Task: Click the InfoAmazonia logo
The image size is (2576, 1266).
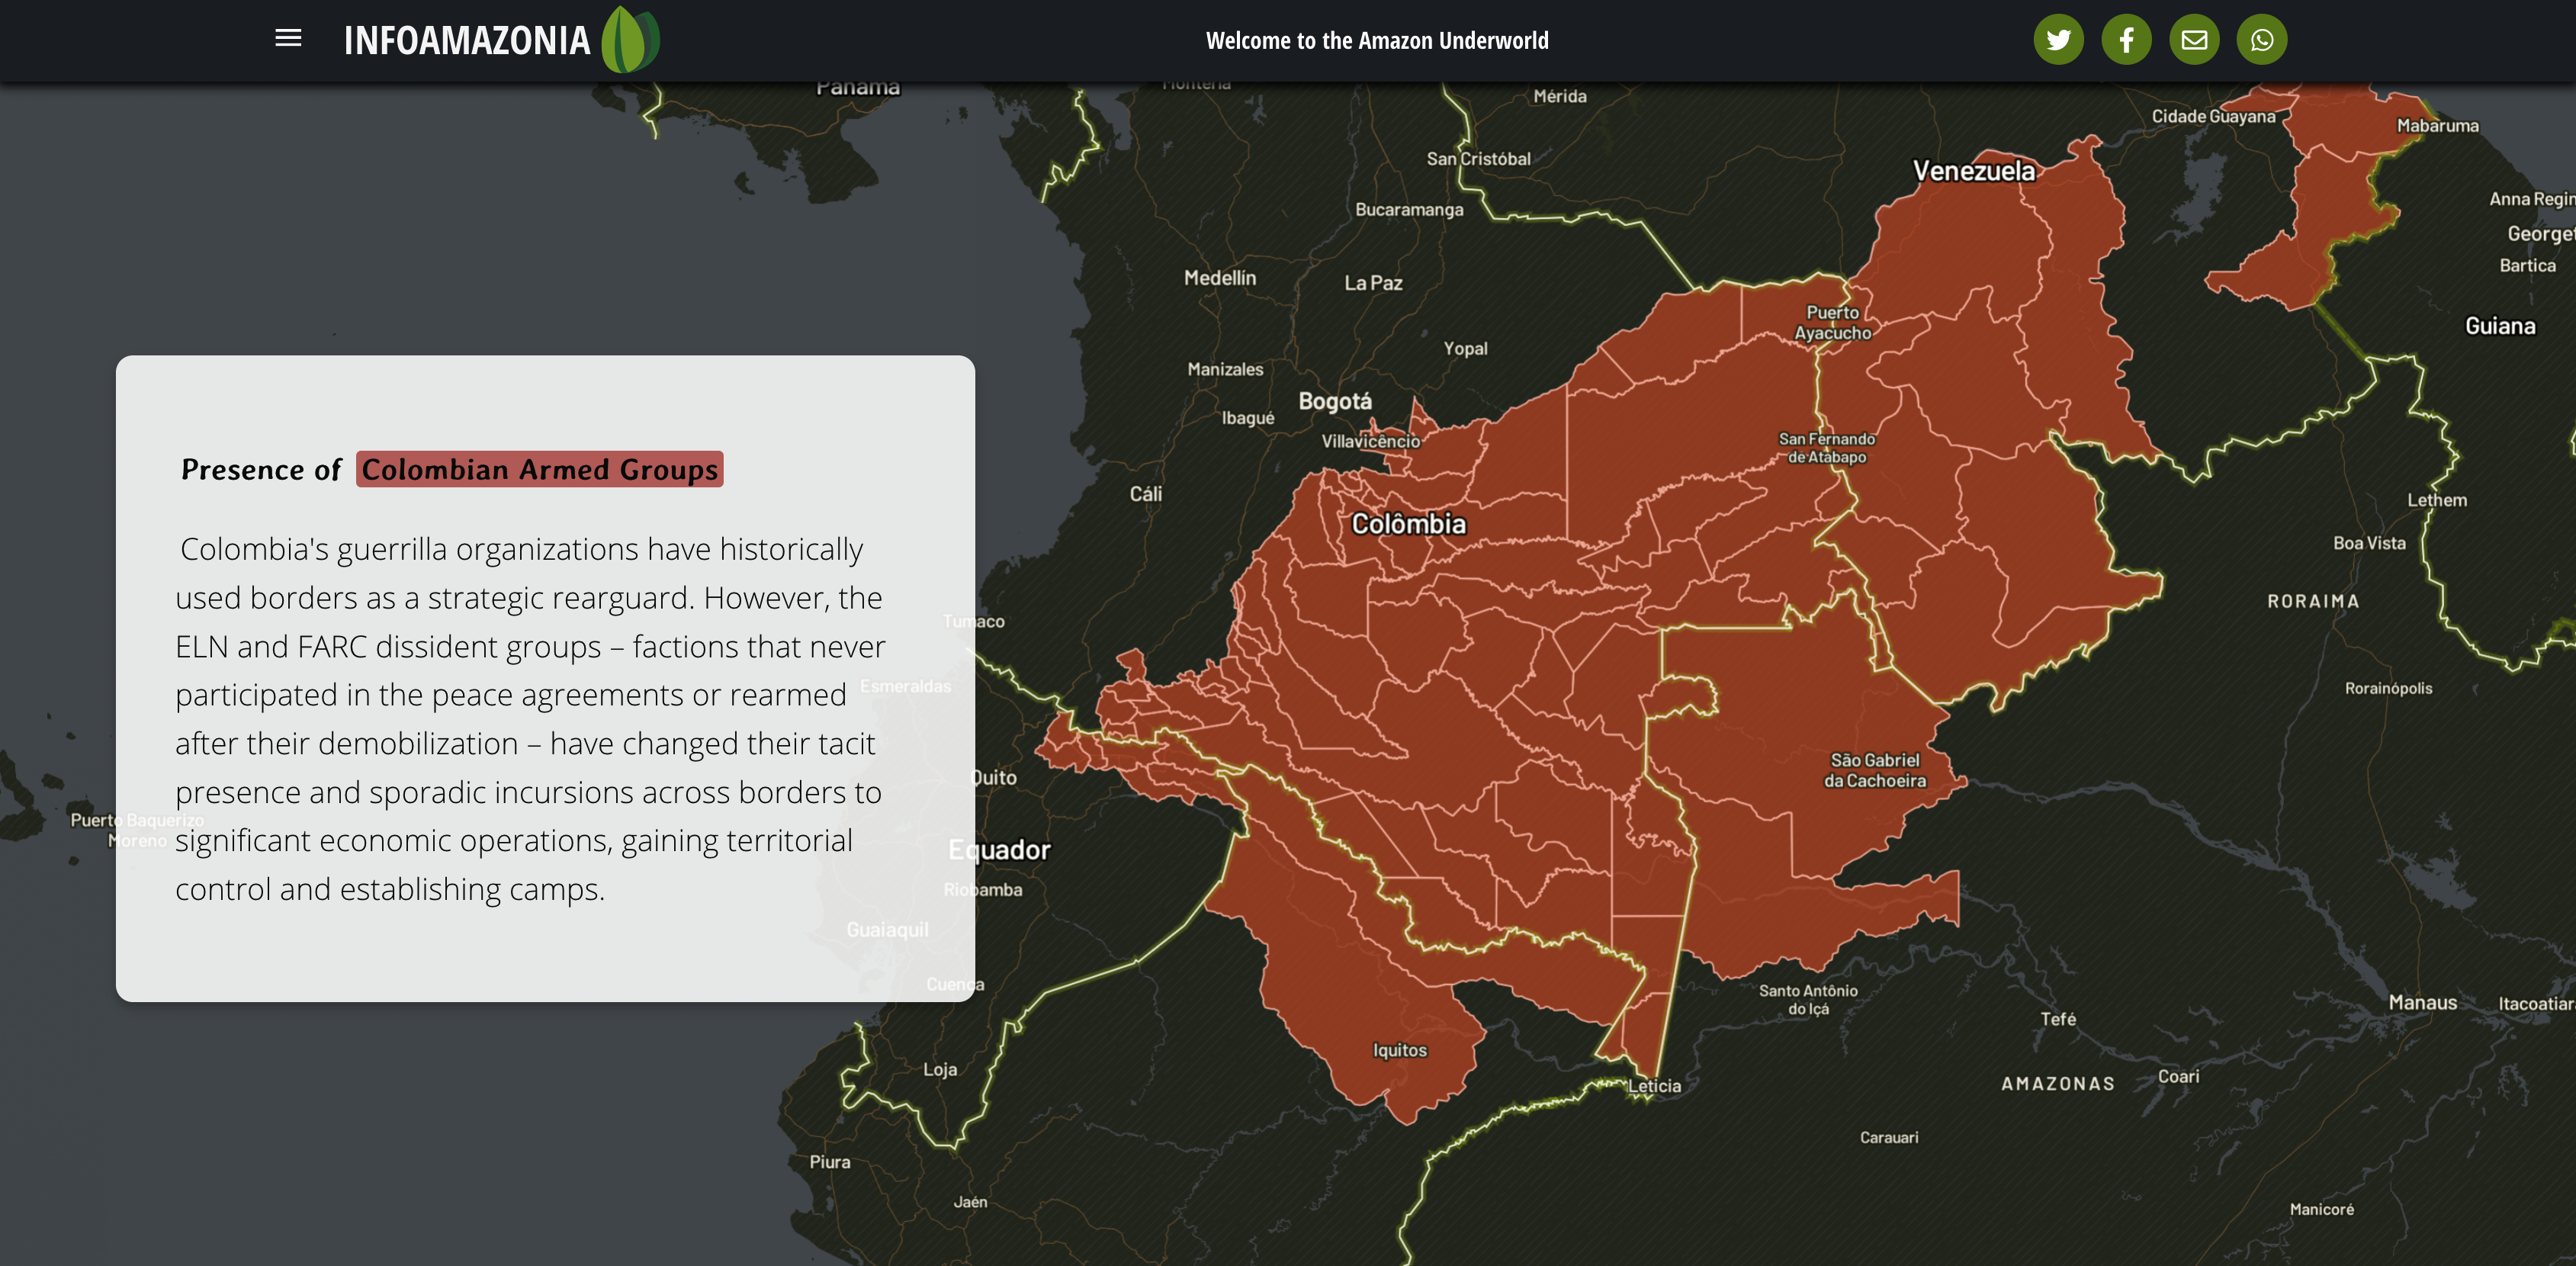Action: 501,40
